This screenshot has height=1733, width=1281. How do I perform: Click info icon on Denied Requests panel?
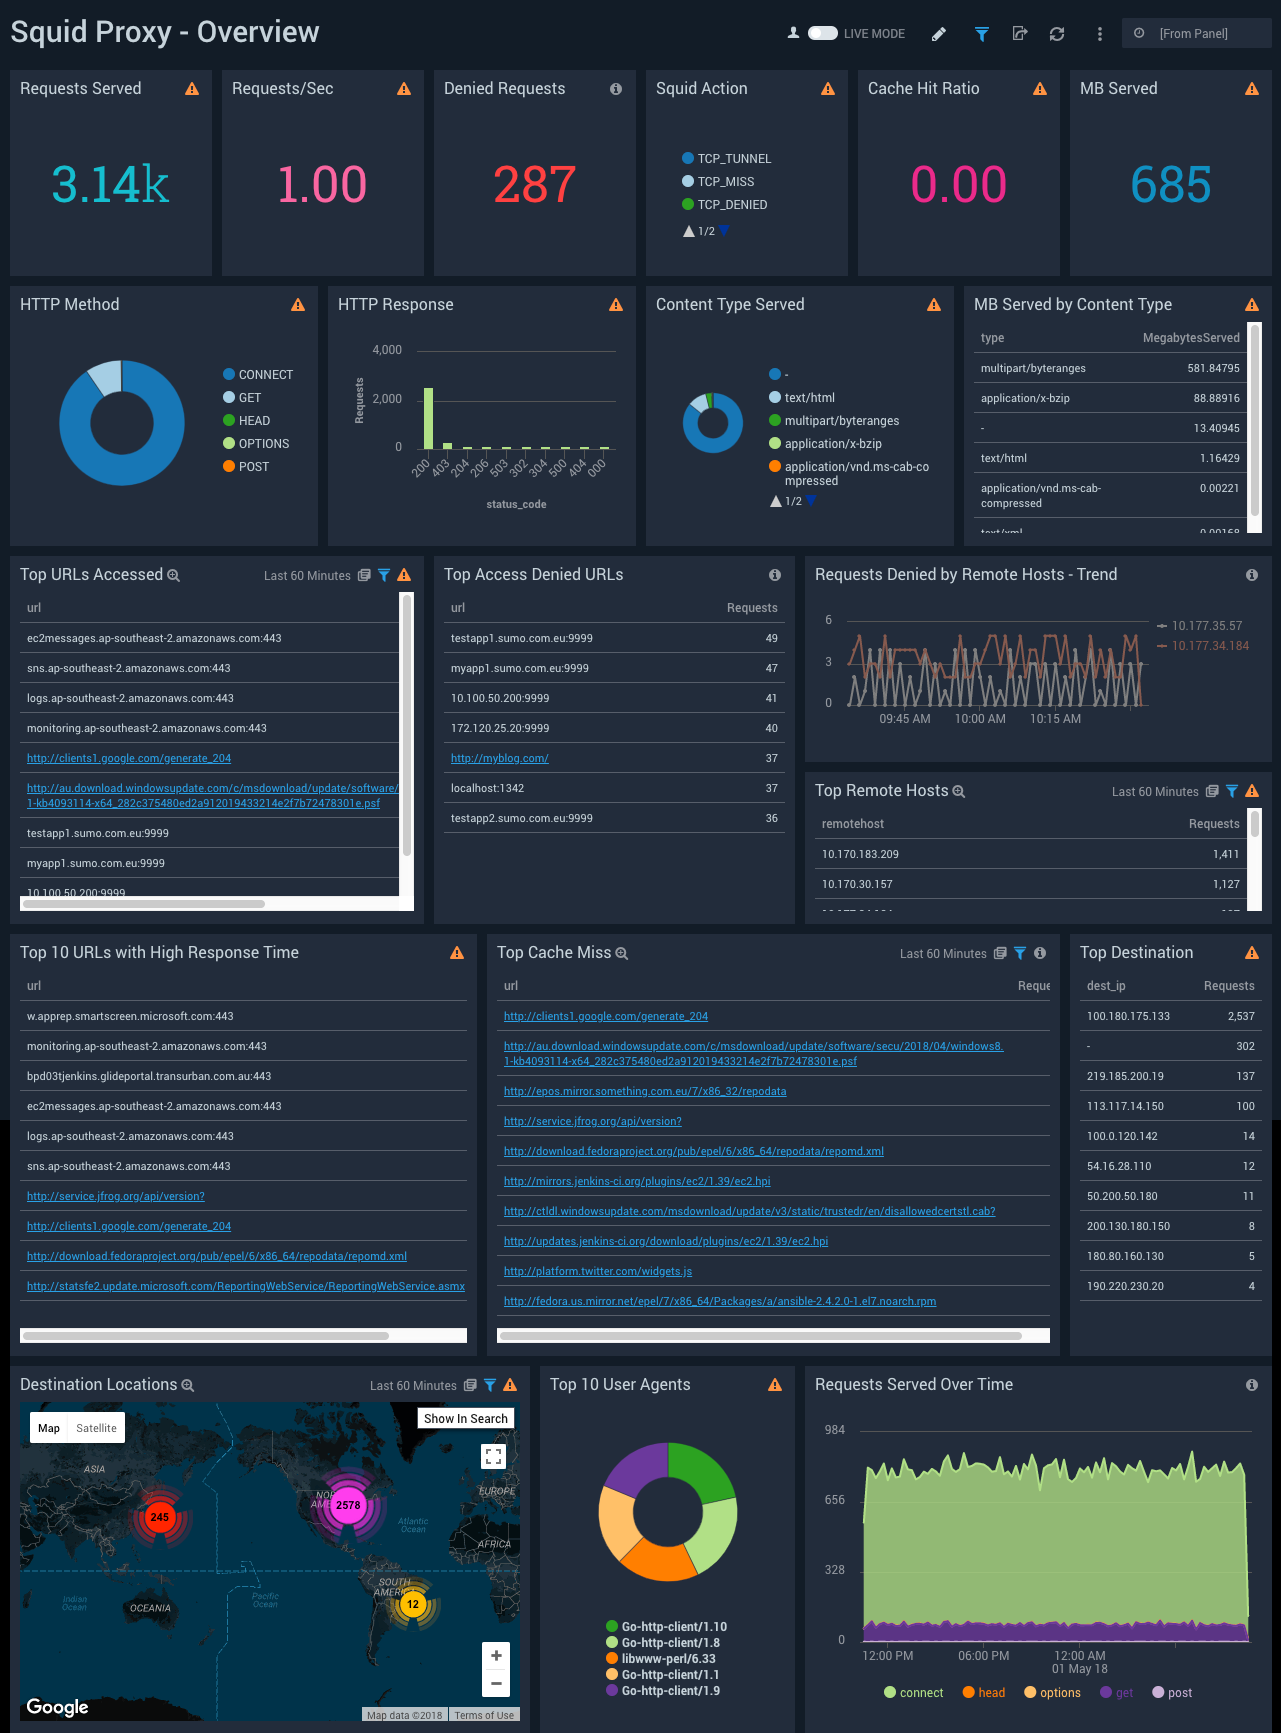tap(616, 89)
